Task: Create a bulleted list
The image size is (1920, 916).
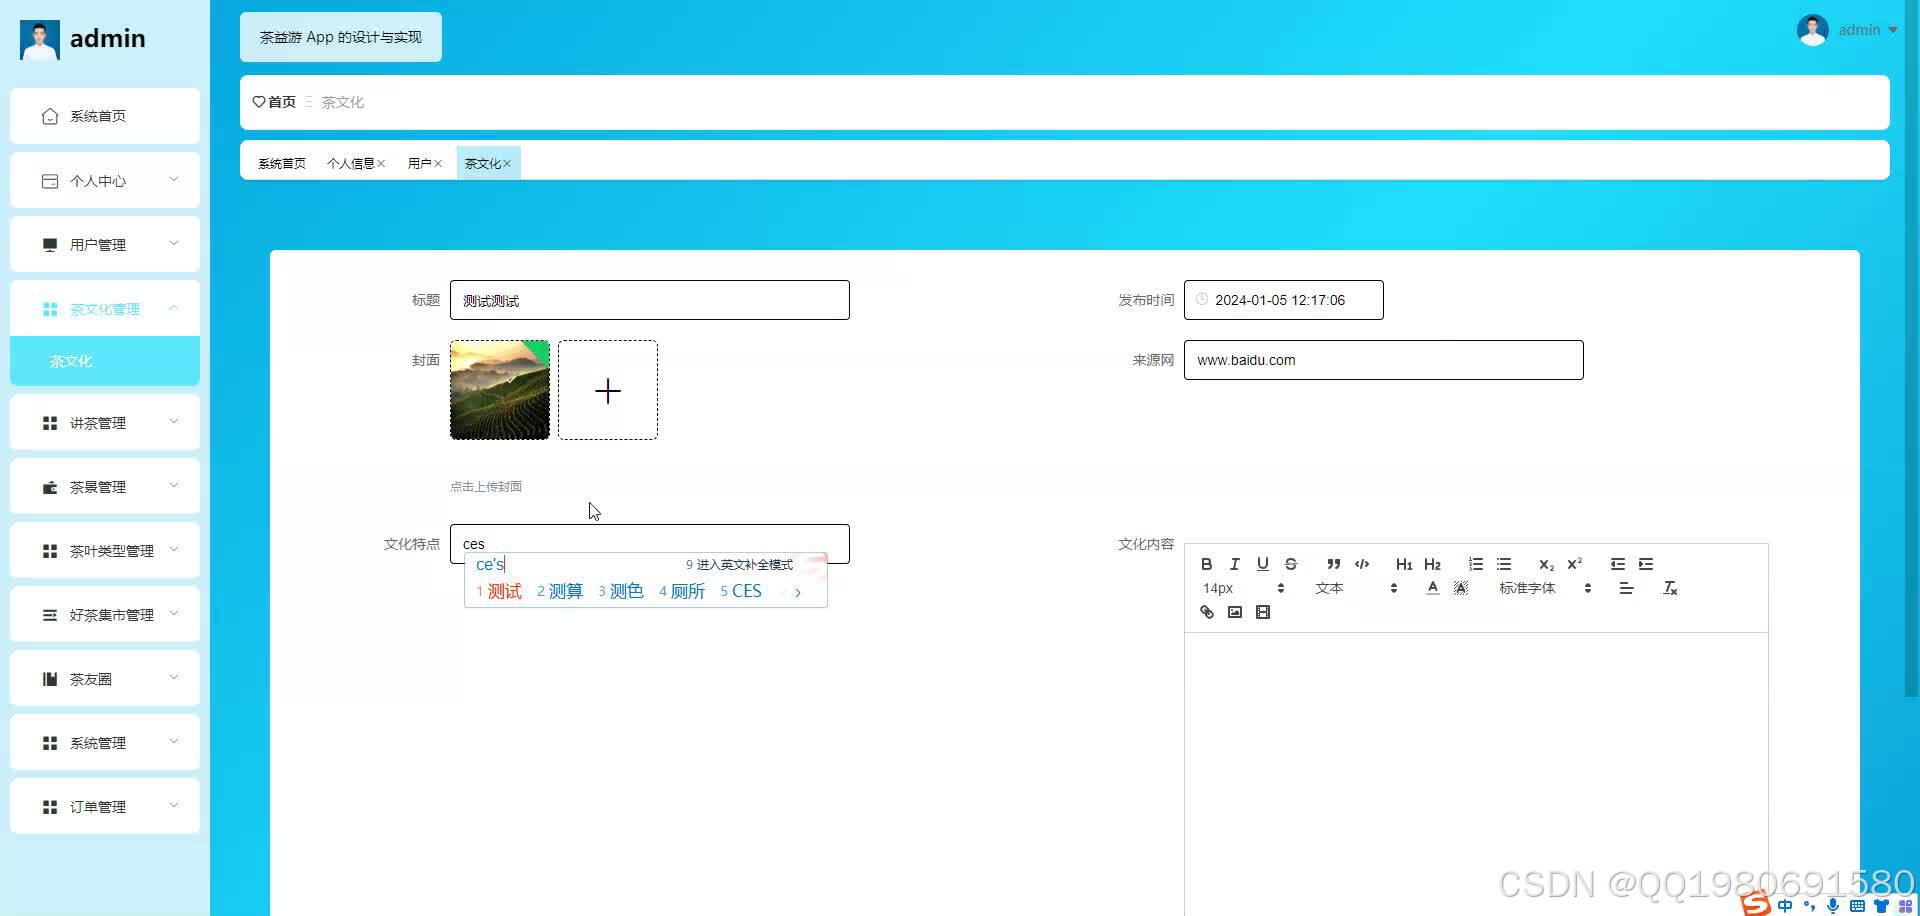Action: click(x=1504, y=564)
